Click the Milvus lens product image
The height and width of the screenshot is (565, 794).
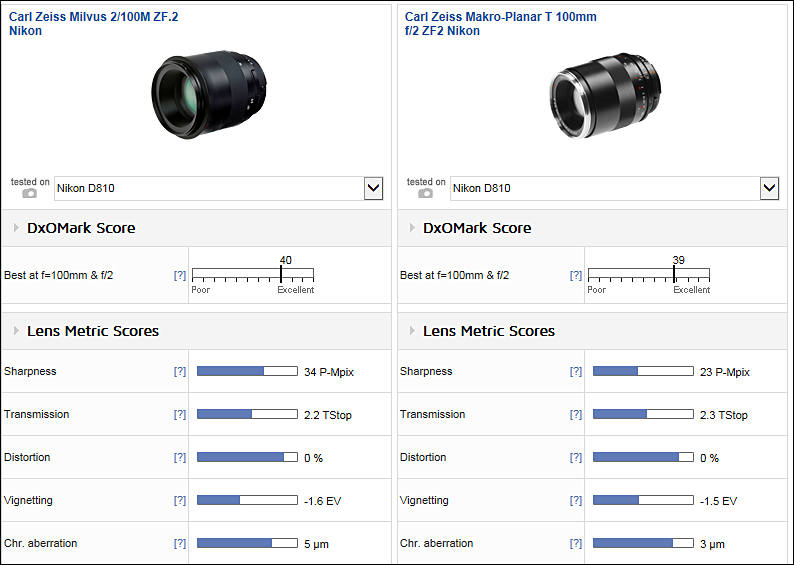[209, 94]
